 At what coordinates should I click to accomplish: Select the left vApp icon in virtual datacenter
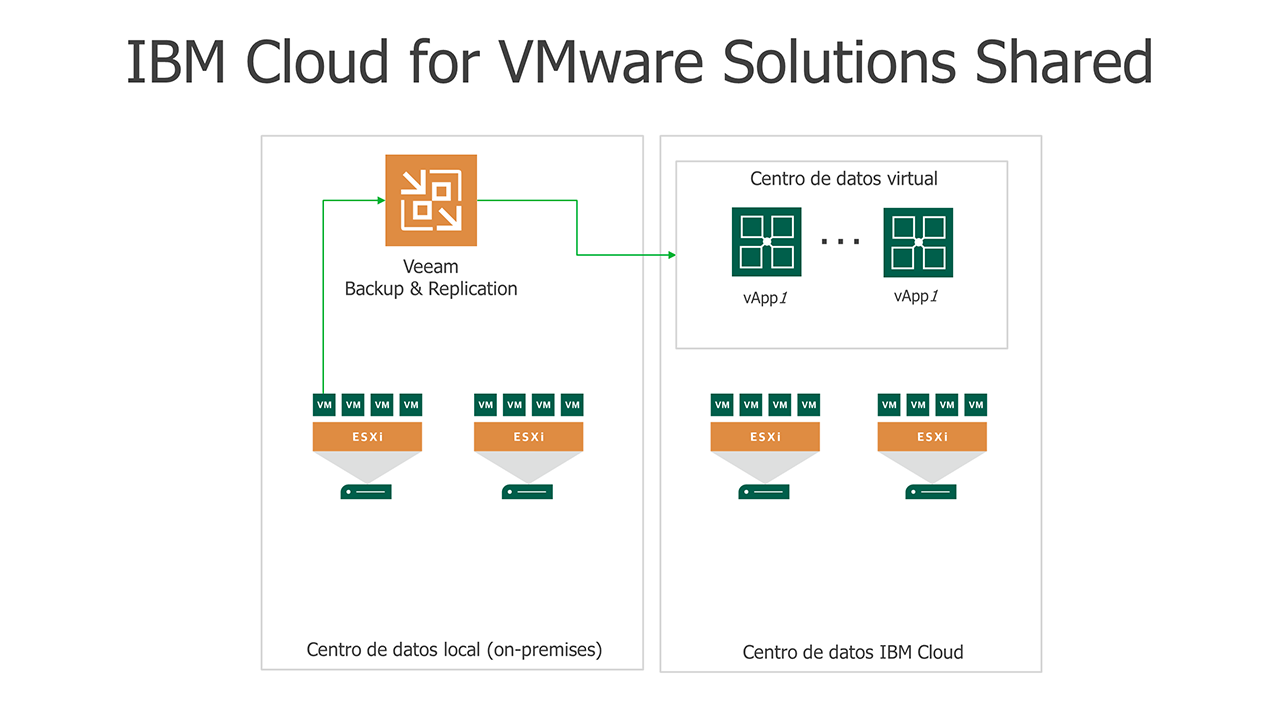[766, 242]
